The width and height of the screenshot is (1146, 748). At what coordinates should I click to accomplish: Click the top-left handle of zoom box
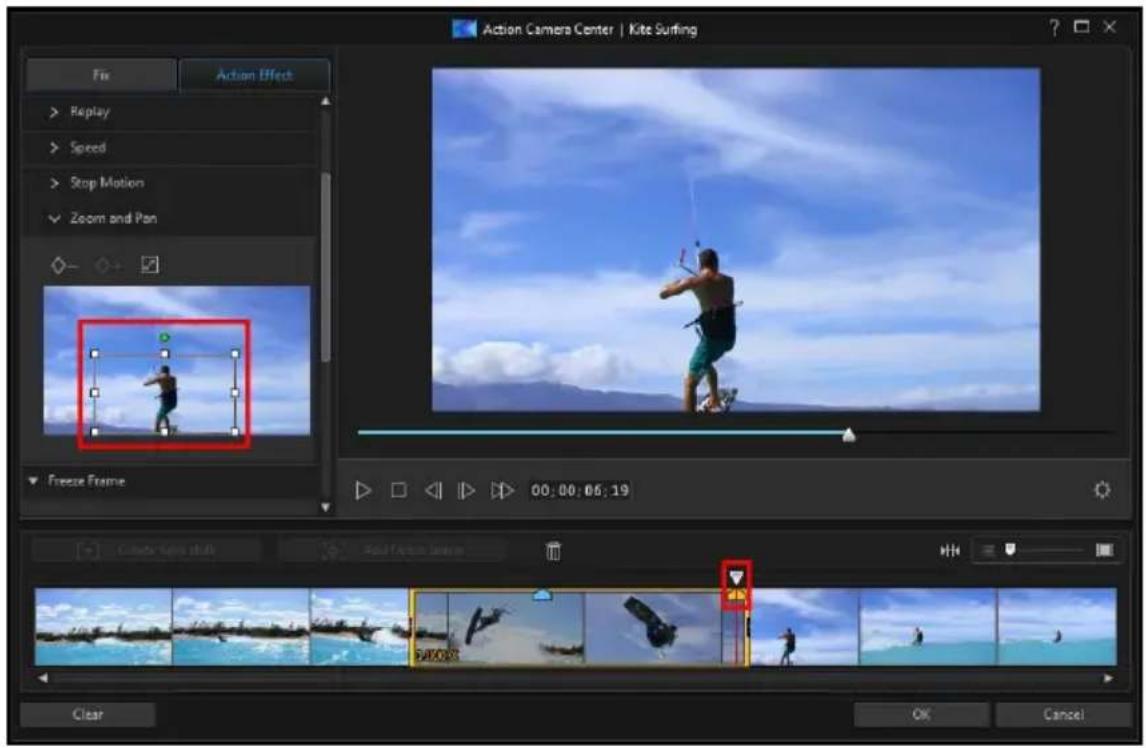pyautogui.click(x=94, y=354)
